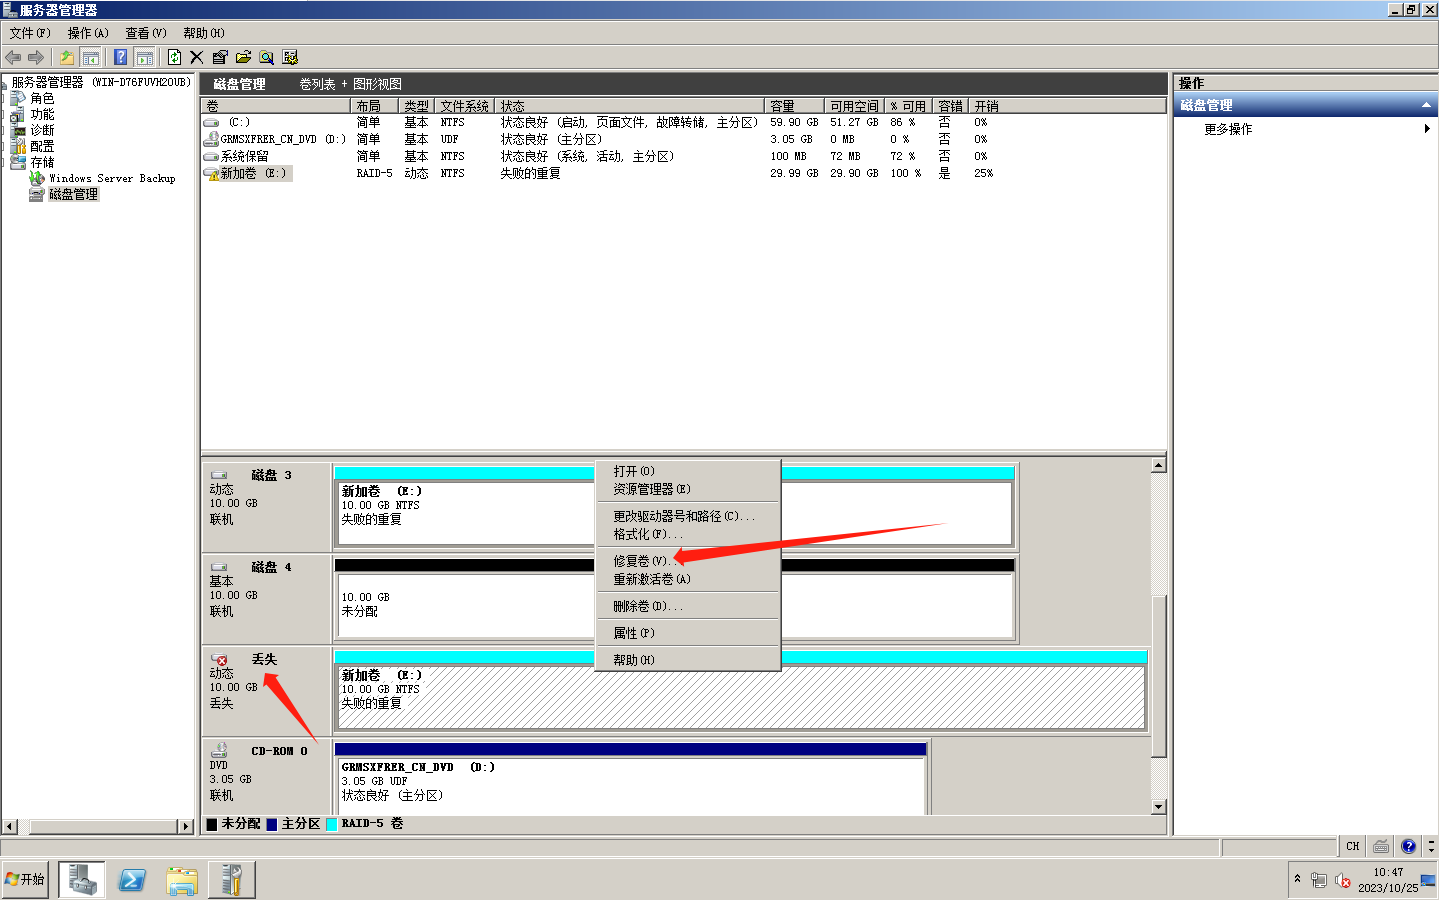The height and width of the screenshot is (900, 1439).
Task: Open the 文件(F) menu
Action: click(30, 33)
